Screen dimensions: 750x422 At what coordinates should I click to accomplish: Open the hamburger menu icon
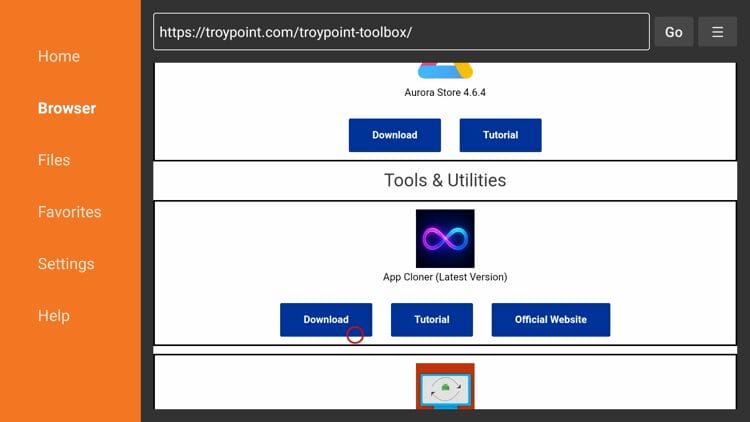point(717,32)
